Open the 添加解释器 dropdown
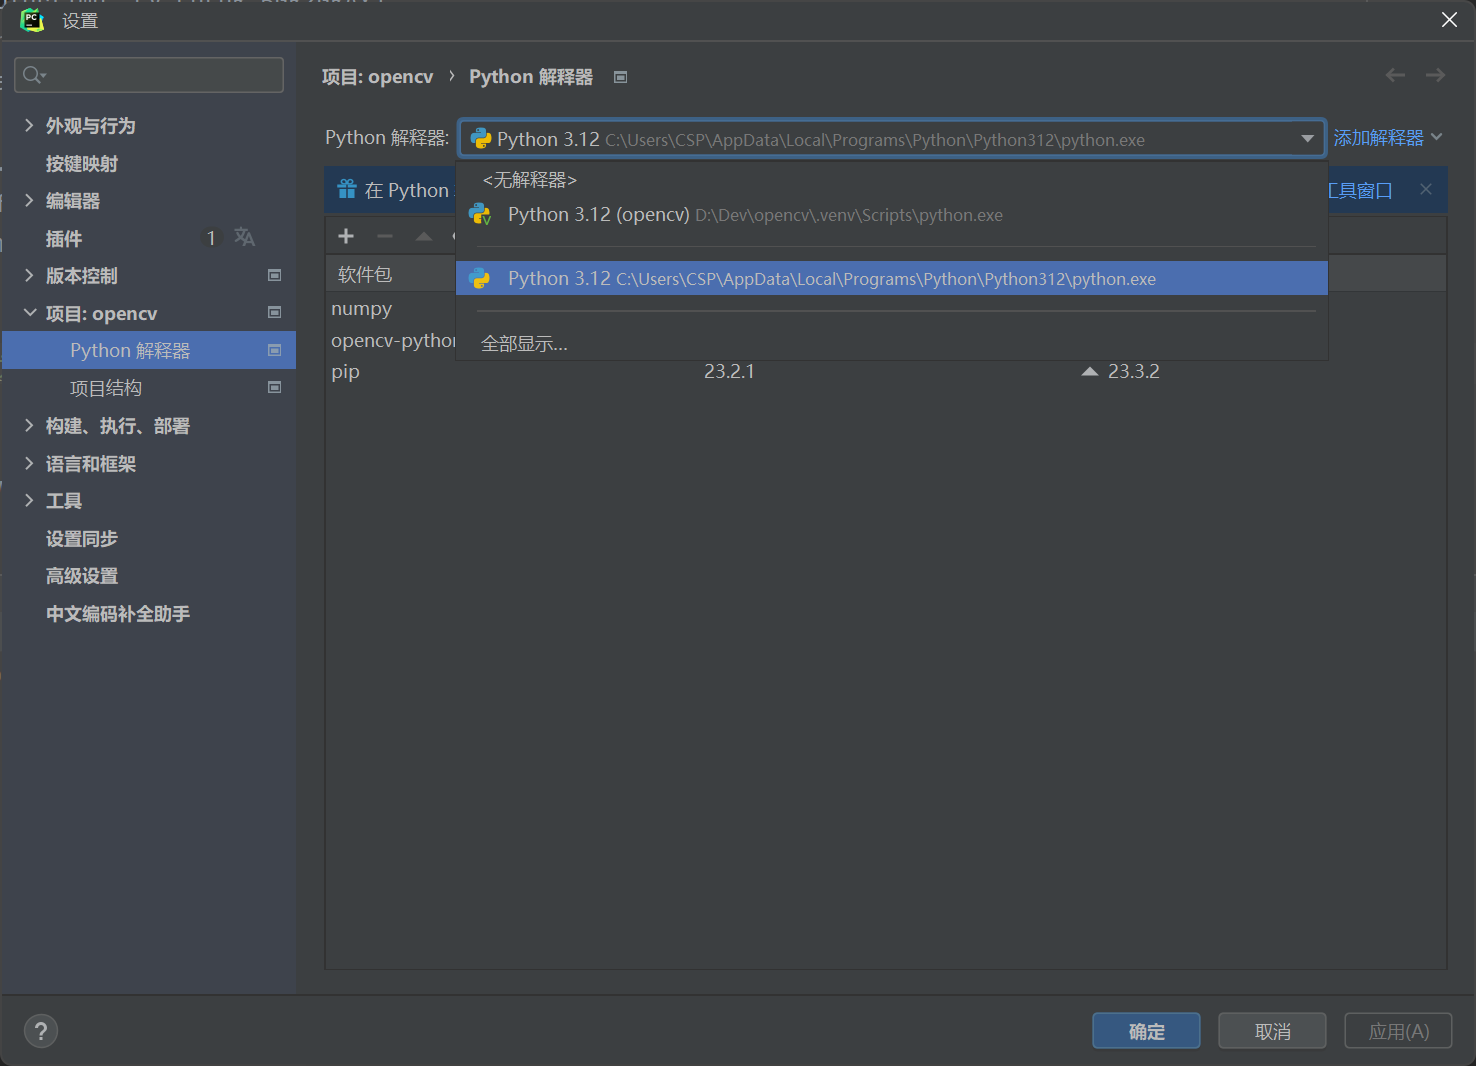The width and height of the screenshot is (1476, 1066). point(1388,137)
